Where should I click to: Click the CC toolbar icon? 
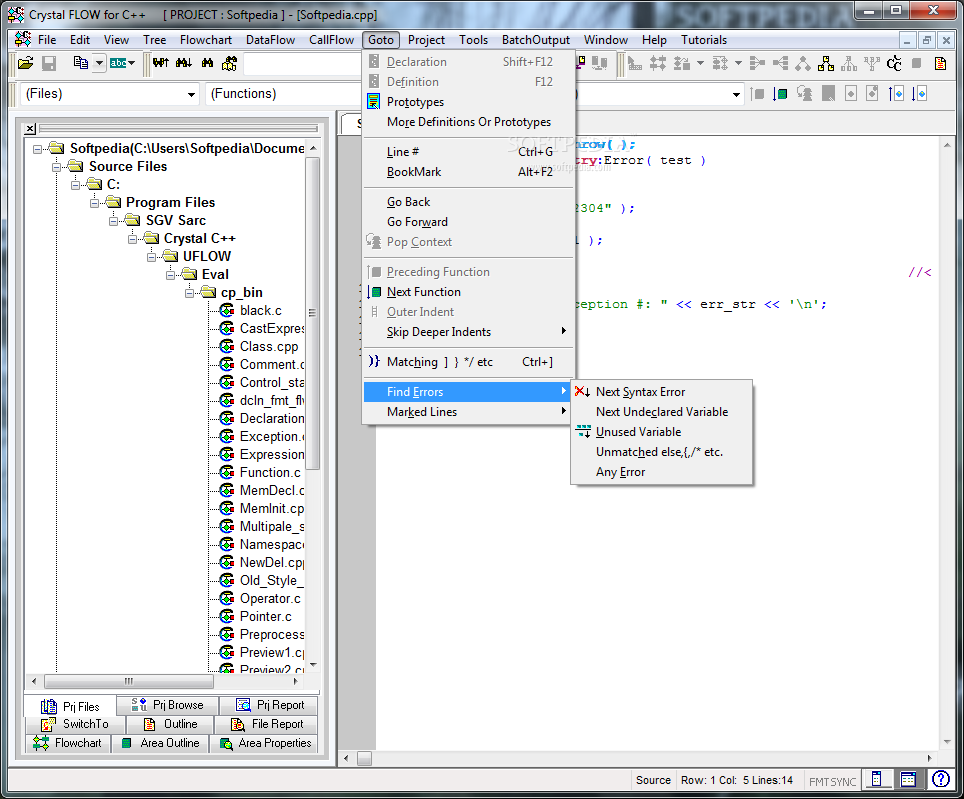pos(894,63)
